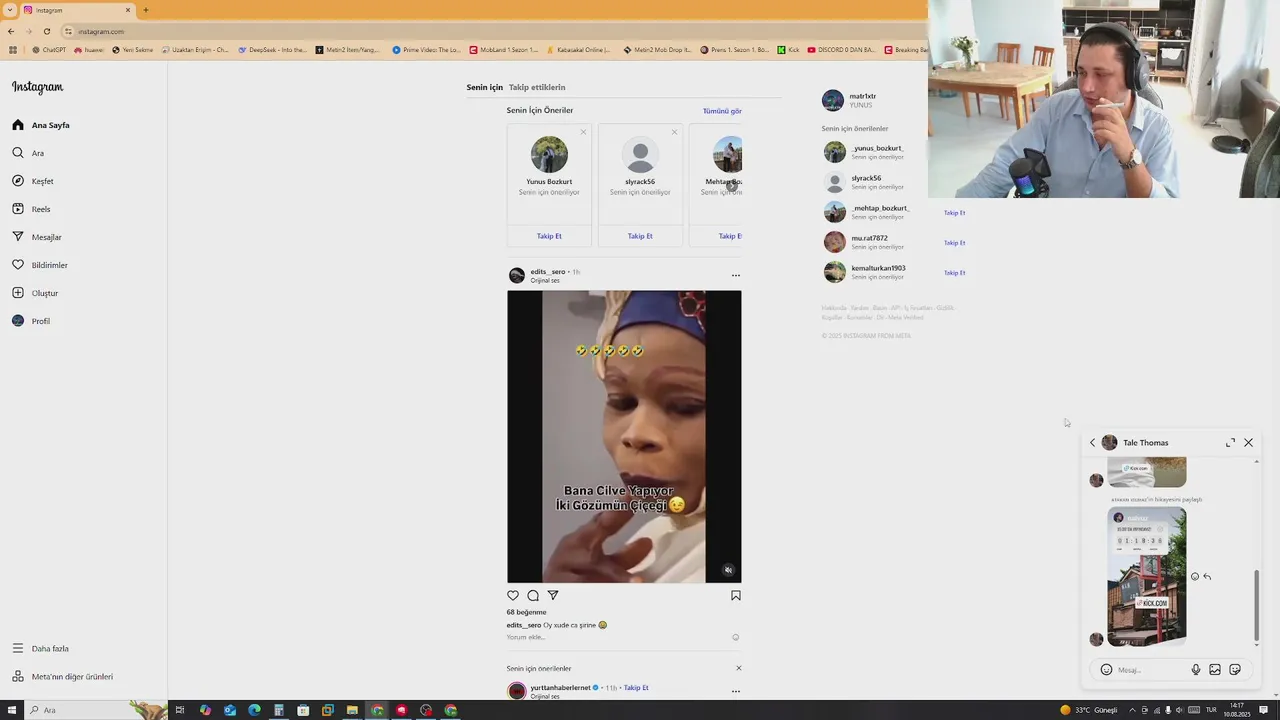Click the chat scrollbar
This screenshot has width=1280, height=720.
pyautogui.click(x=1257, y=605)
